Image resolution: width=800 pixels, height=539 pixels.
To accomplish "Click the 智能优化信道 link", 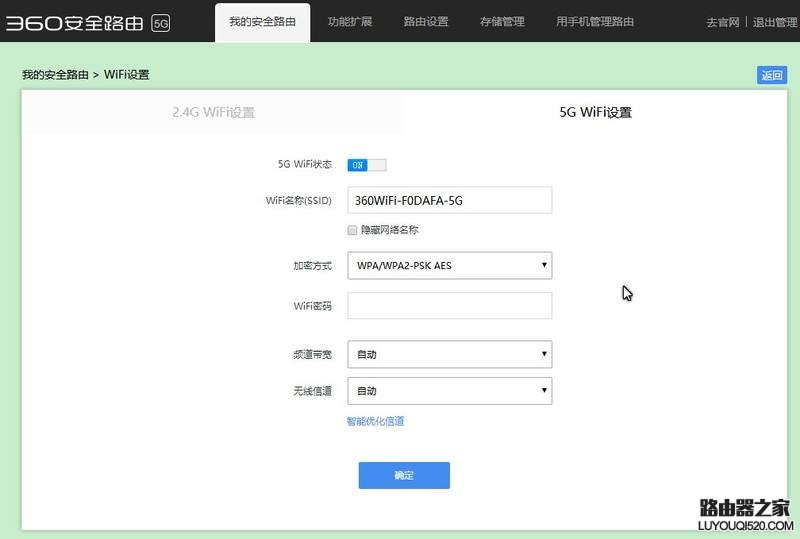I will (376, 421).
